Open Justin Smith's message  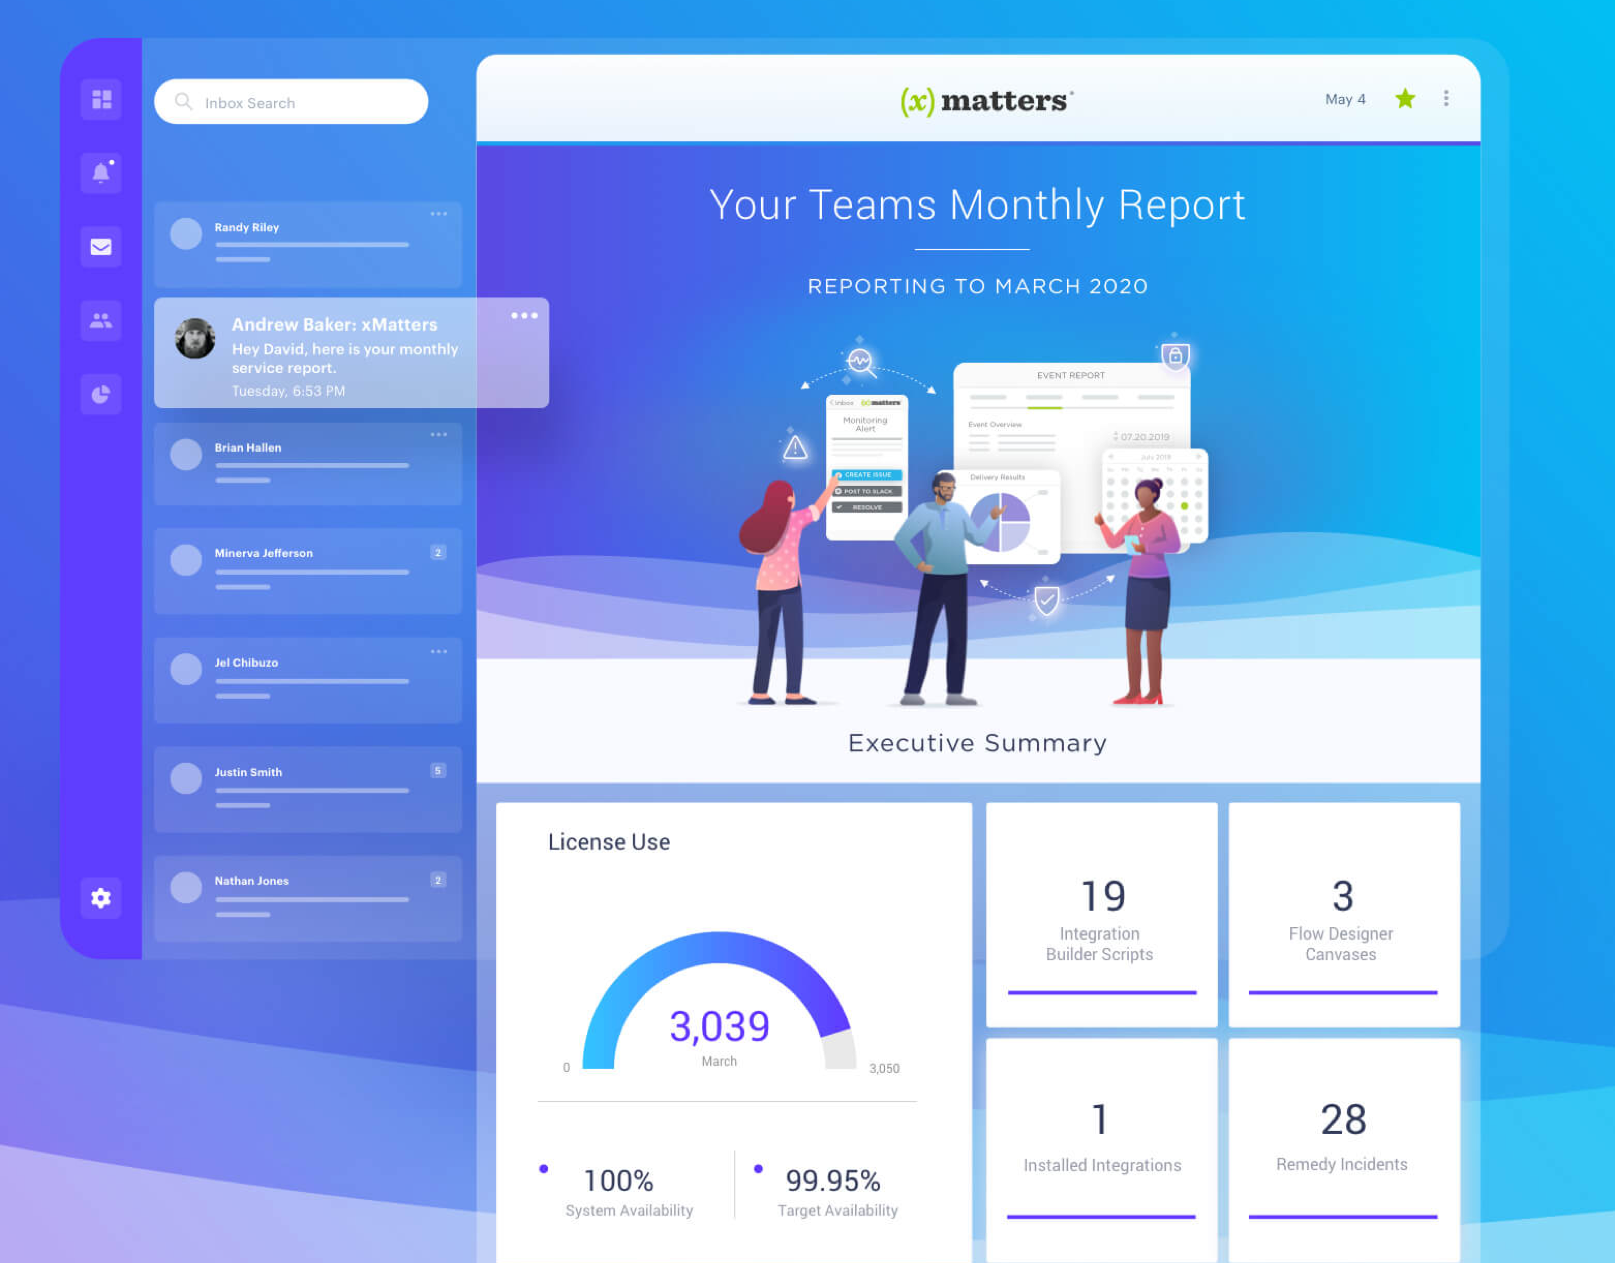click(x=308, y=789)
